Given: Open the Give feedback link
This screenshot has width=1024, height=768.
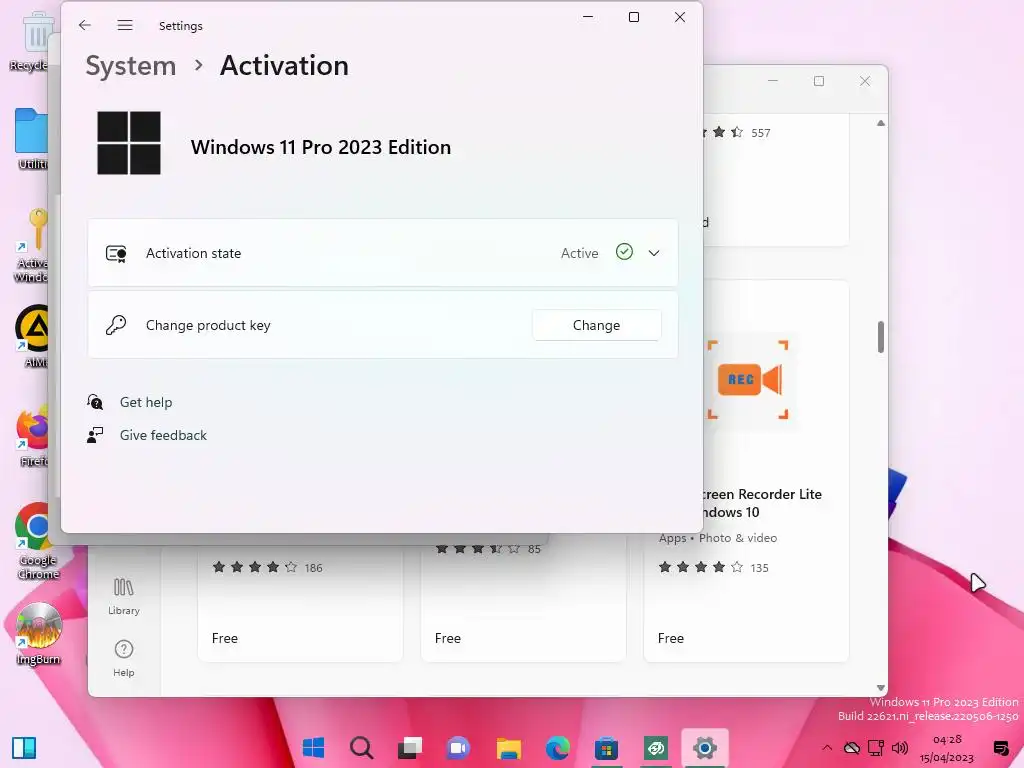Looking at the screenshot, I should [x=163, y=435].
